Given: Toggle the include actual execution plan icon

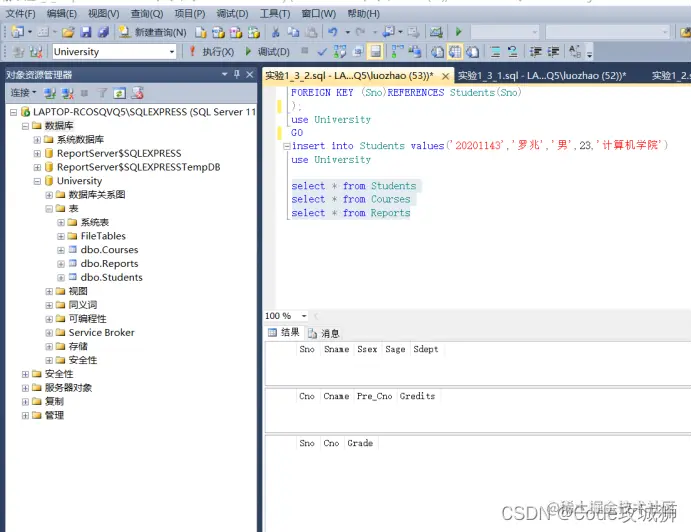Looking at the screenshot, I should pyautogui.click(x=396, y=52).
